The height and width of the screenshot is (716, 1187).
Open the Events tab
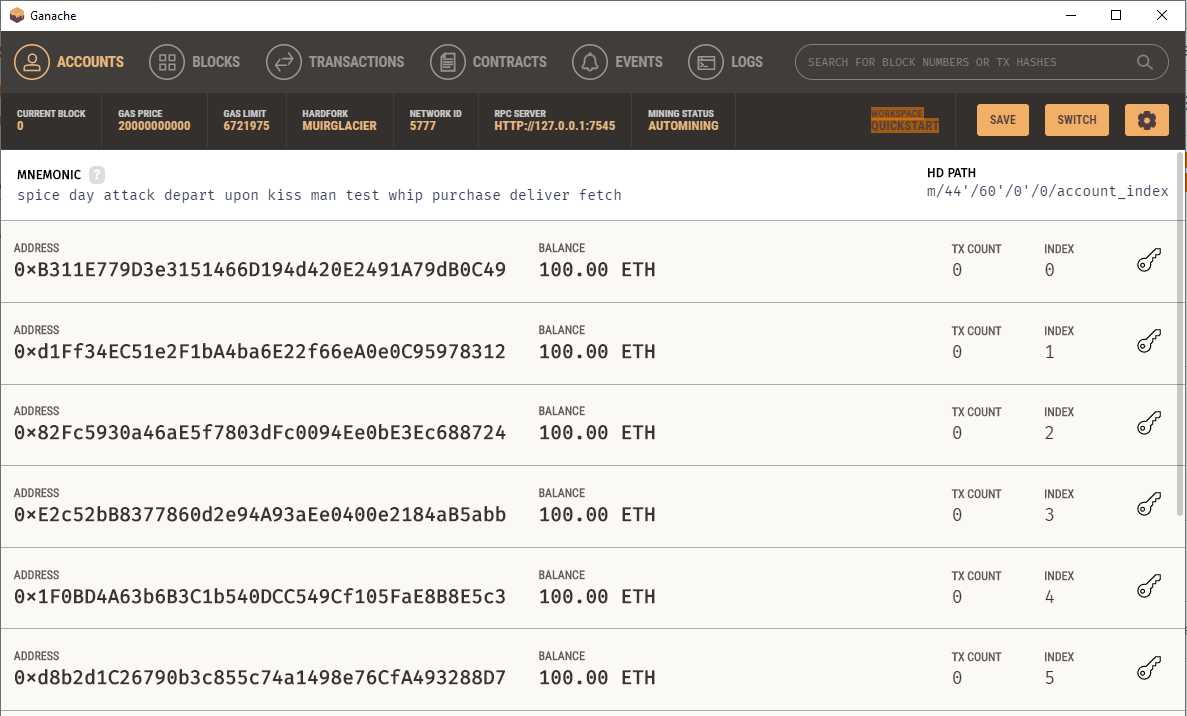[x=618, y=62]
